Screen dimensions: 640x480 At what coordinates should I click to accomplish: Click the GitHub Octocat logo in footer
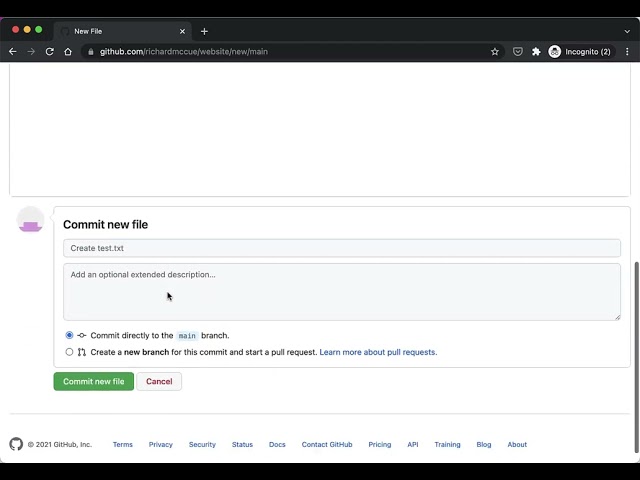click(x=16, y=444)
